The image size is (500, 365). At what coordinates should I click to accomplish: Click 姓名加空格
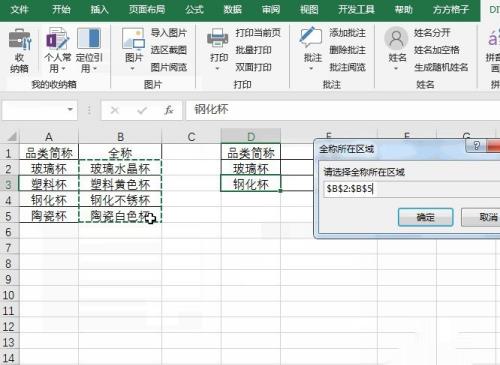pyautogui.click(x=437, y=50)
